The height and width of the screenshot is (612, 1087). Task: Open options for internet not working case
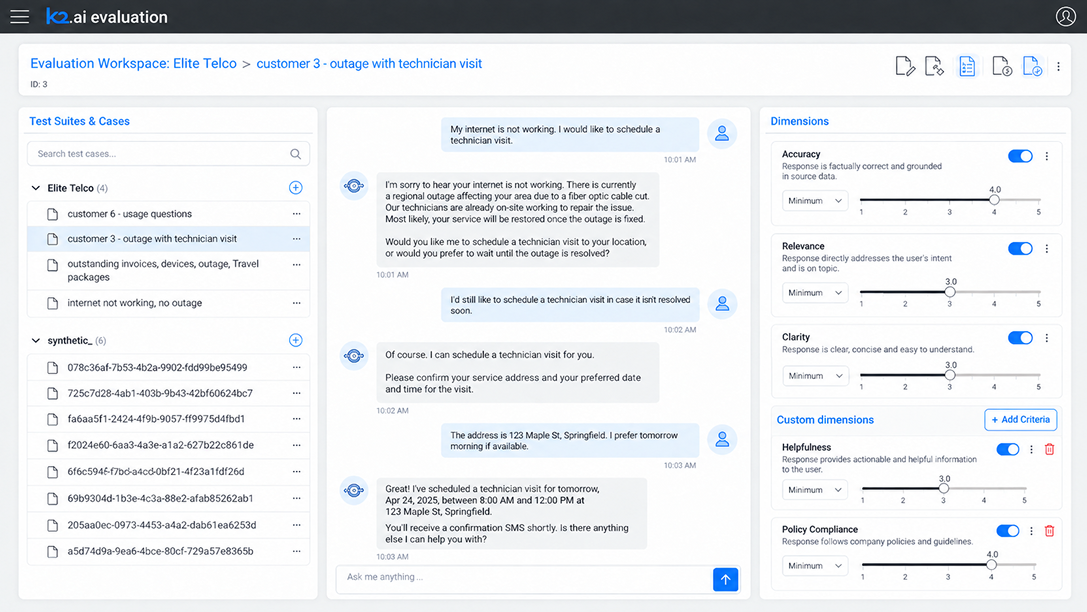coord(297,303)
